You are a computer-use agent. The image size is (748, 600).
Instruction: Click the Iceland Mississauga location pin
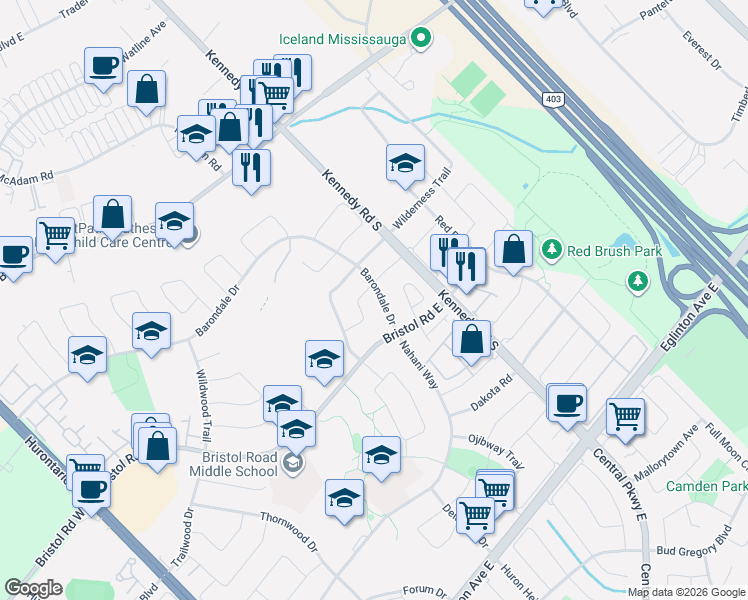(x=421, y=38)
